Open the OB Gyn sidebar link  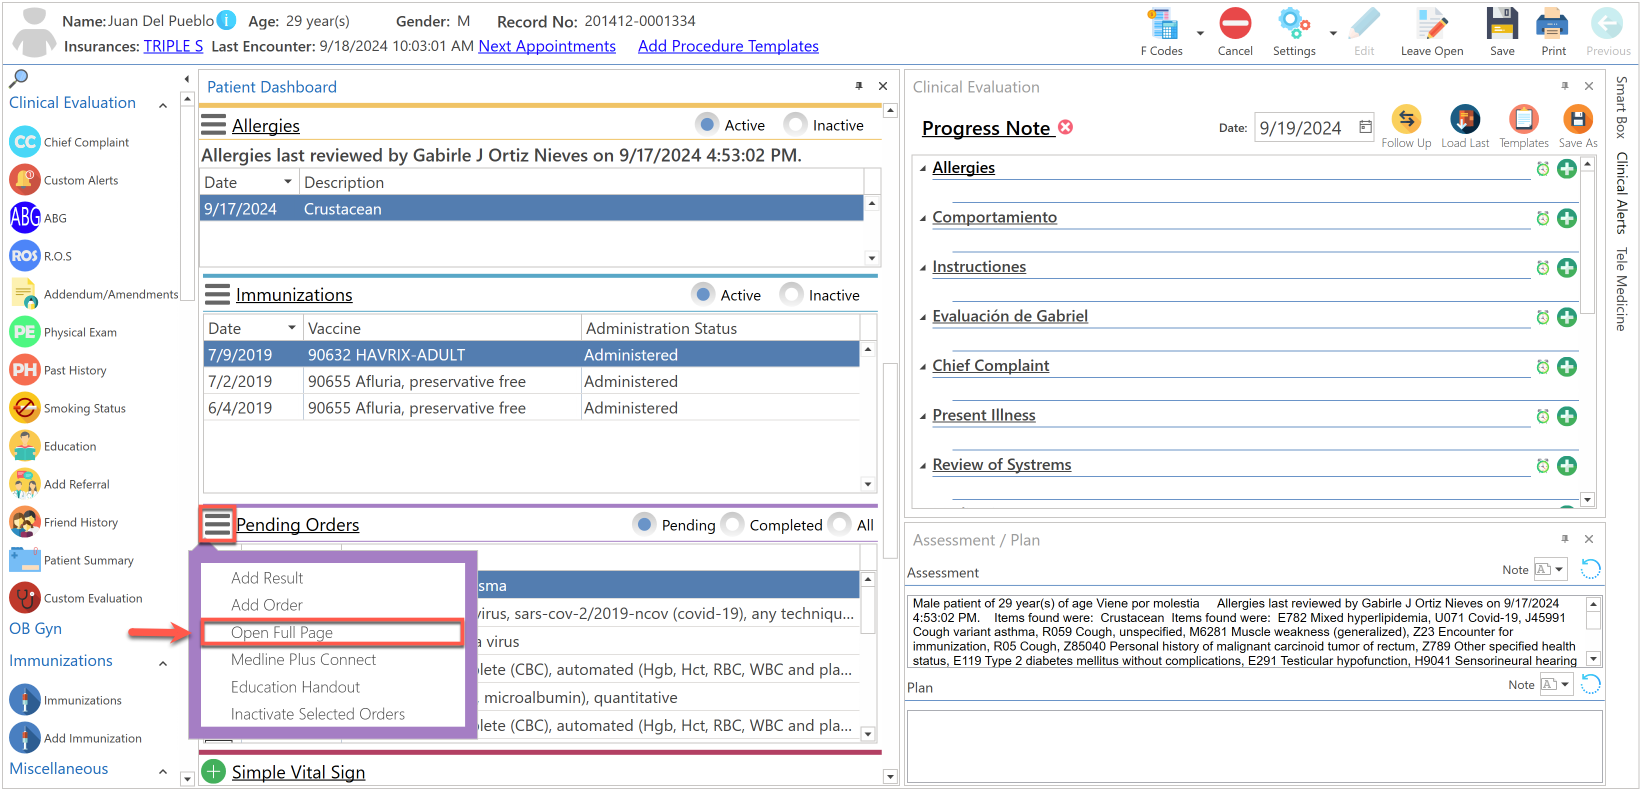[x=36, y=629]
